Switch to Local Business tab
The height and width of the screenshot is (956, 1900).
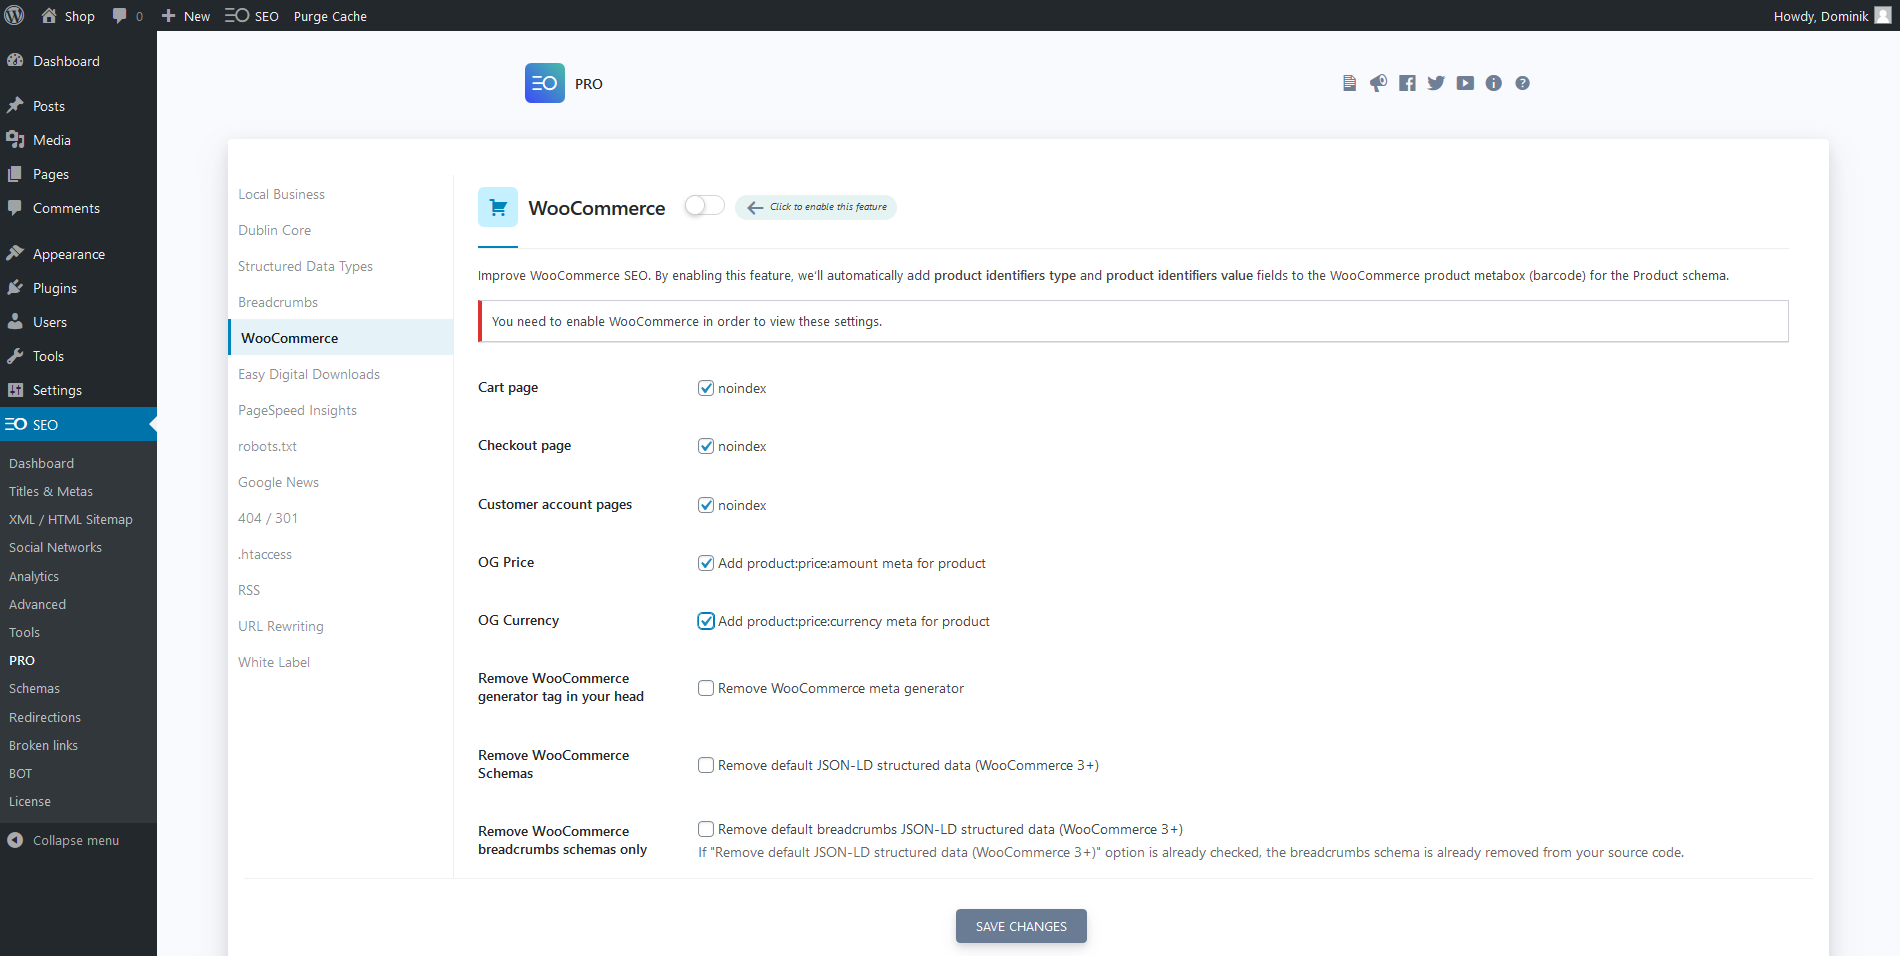[340, 194]
